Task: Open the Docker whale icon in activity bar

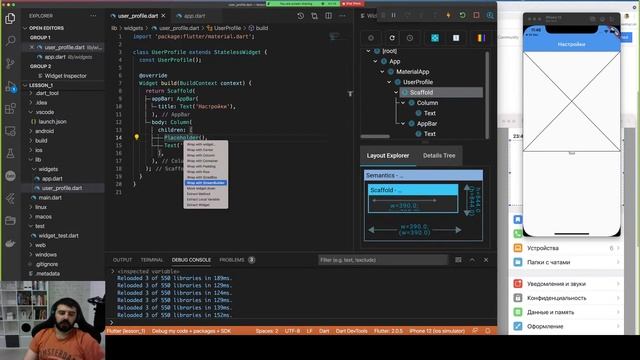Action: tap(11, 243)
